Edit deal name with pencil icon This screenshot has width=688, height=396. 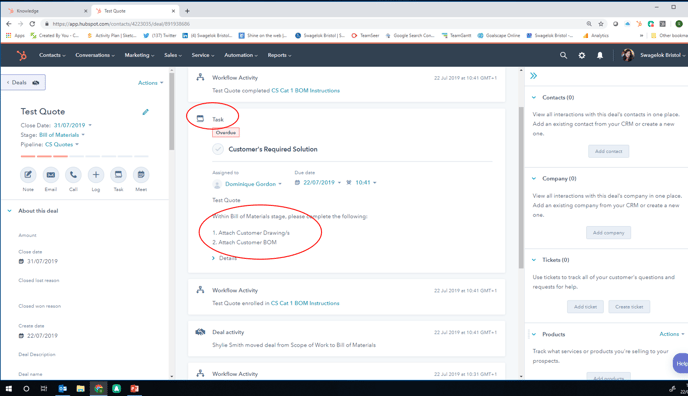tap(146, 112)
